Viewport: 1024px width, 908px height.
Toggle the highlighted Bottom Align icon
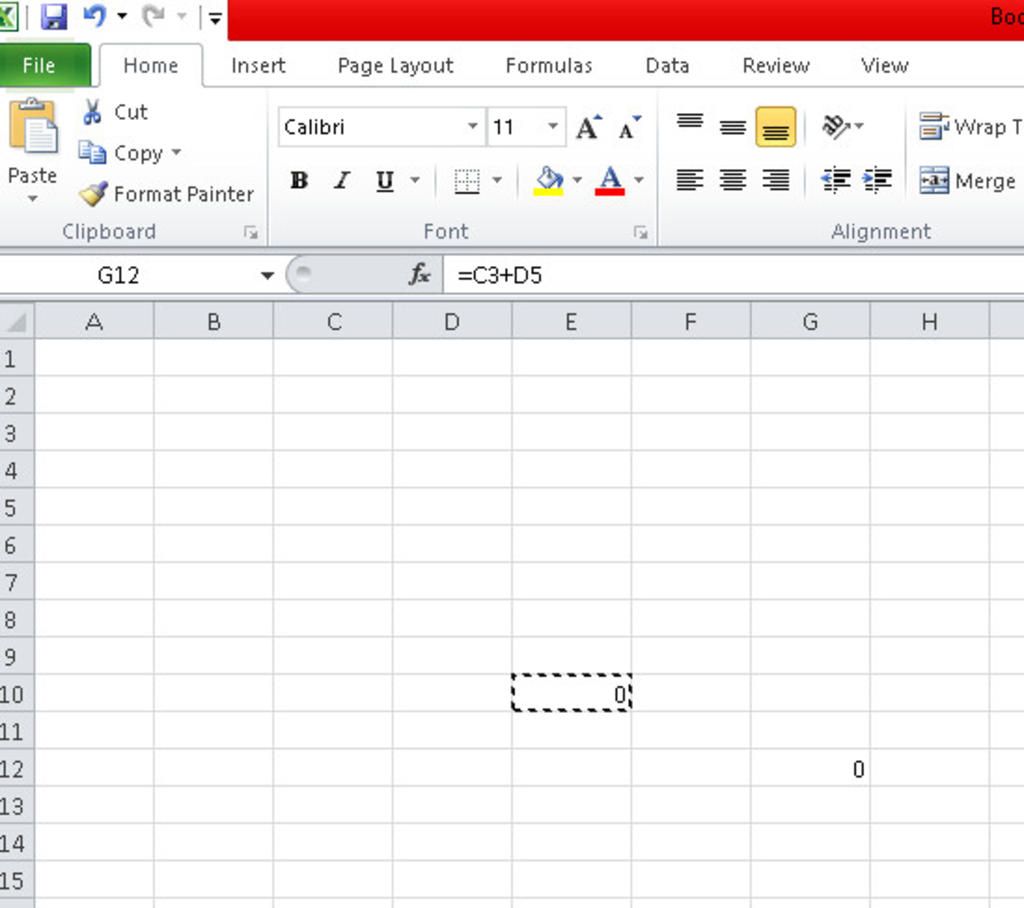click(x=776, y=127)
